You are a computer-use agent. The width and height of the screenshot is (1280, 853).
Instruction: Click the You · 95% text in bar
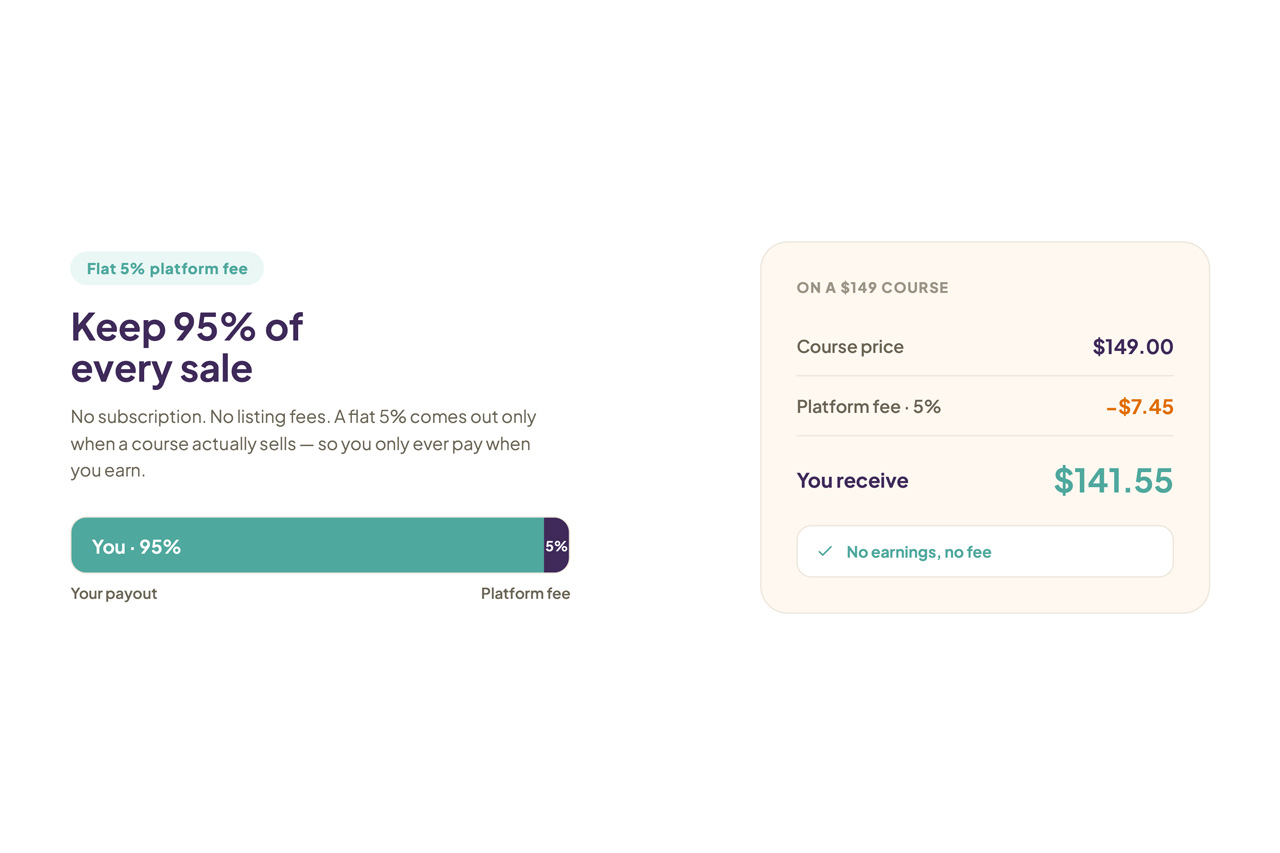[136, 546]
